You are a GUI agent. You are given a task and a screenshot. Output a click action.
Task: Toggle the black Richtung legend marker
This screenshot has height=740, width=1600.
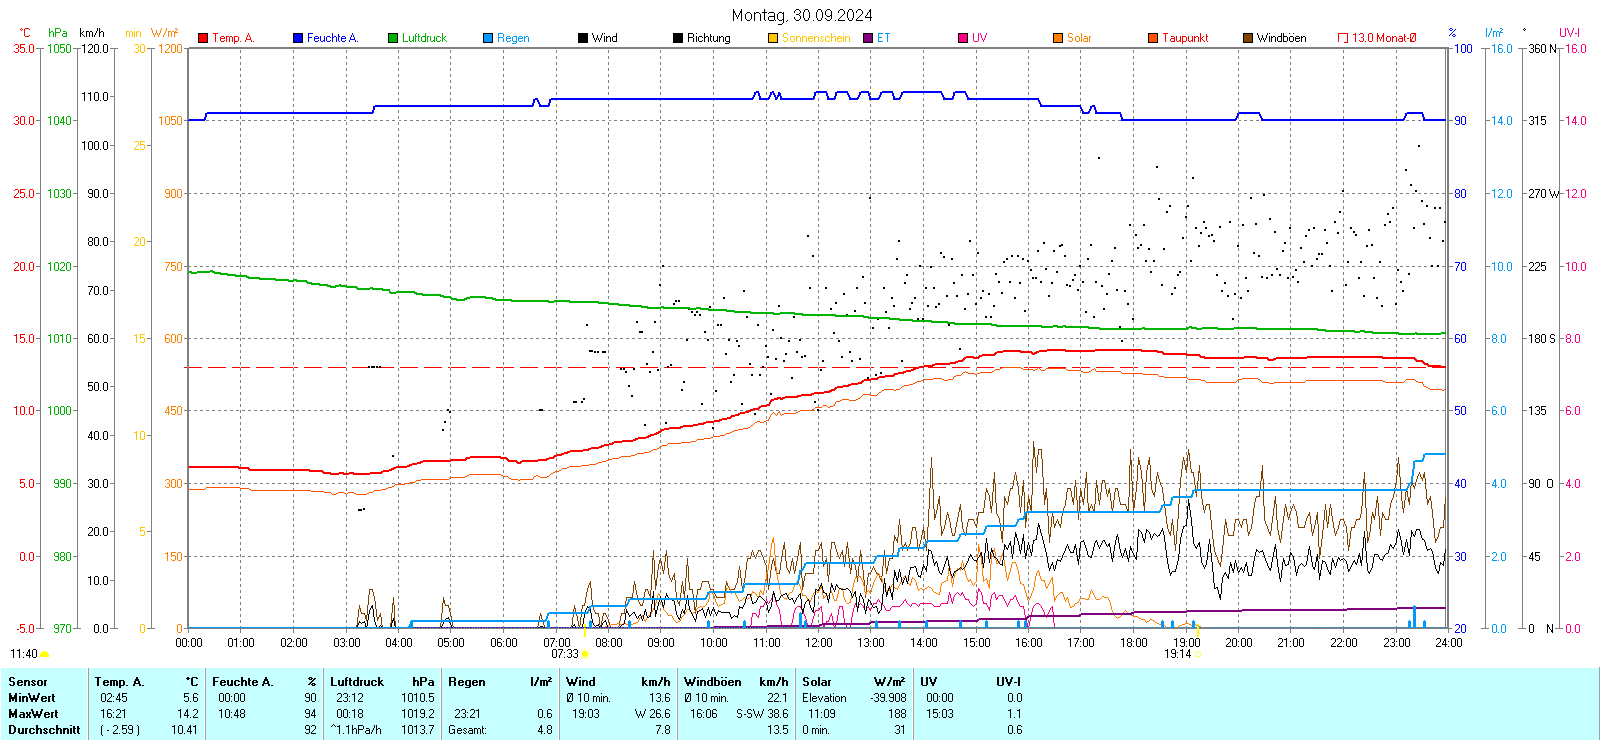pyautogui.click(x=678, y=38)
